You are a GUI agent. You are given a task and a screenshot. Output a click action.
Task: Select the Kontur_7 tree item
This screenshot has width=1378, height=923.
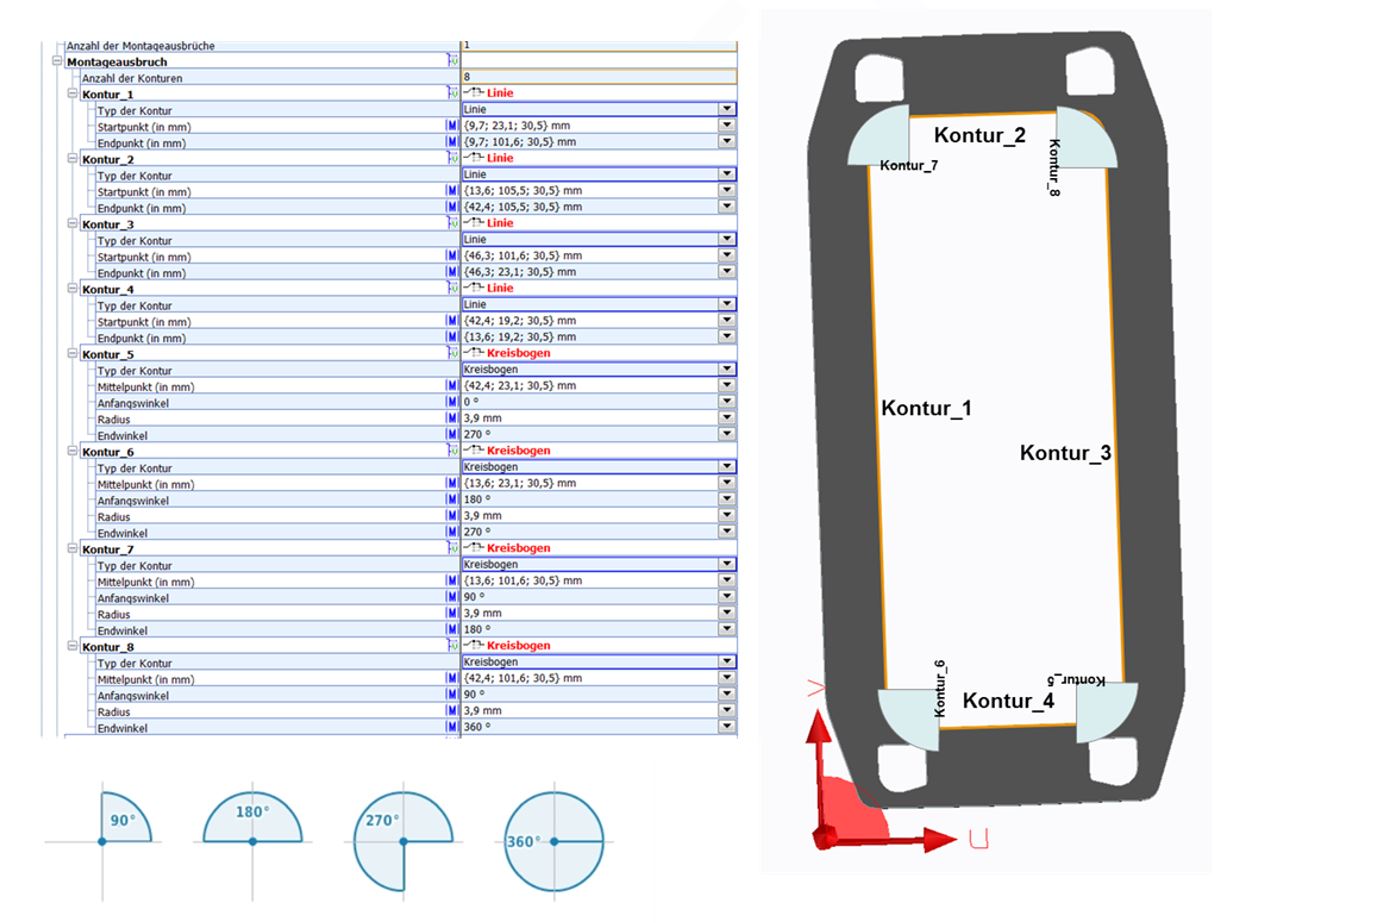[107, 549]
